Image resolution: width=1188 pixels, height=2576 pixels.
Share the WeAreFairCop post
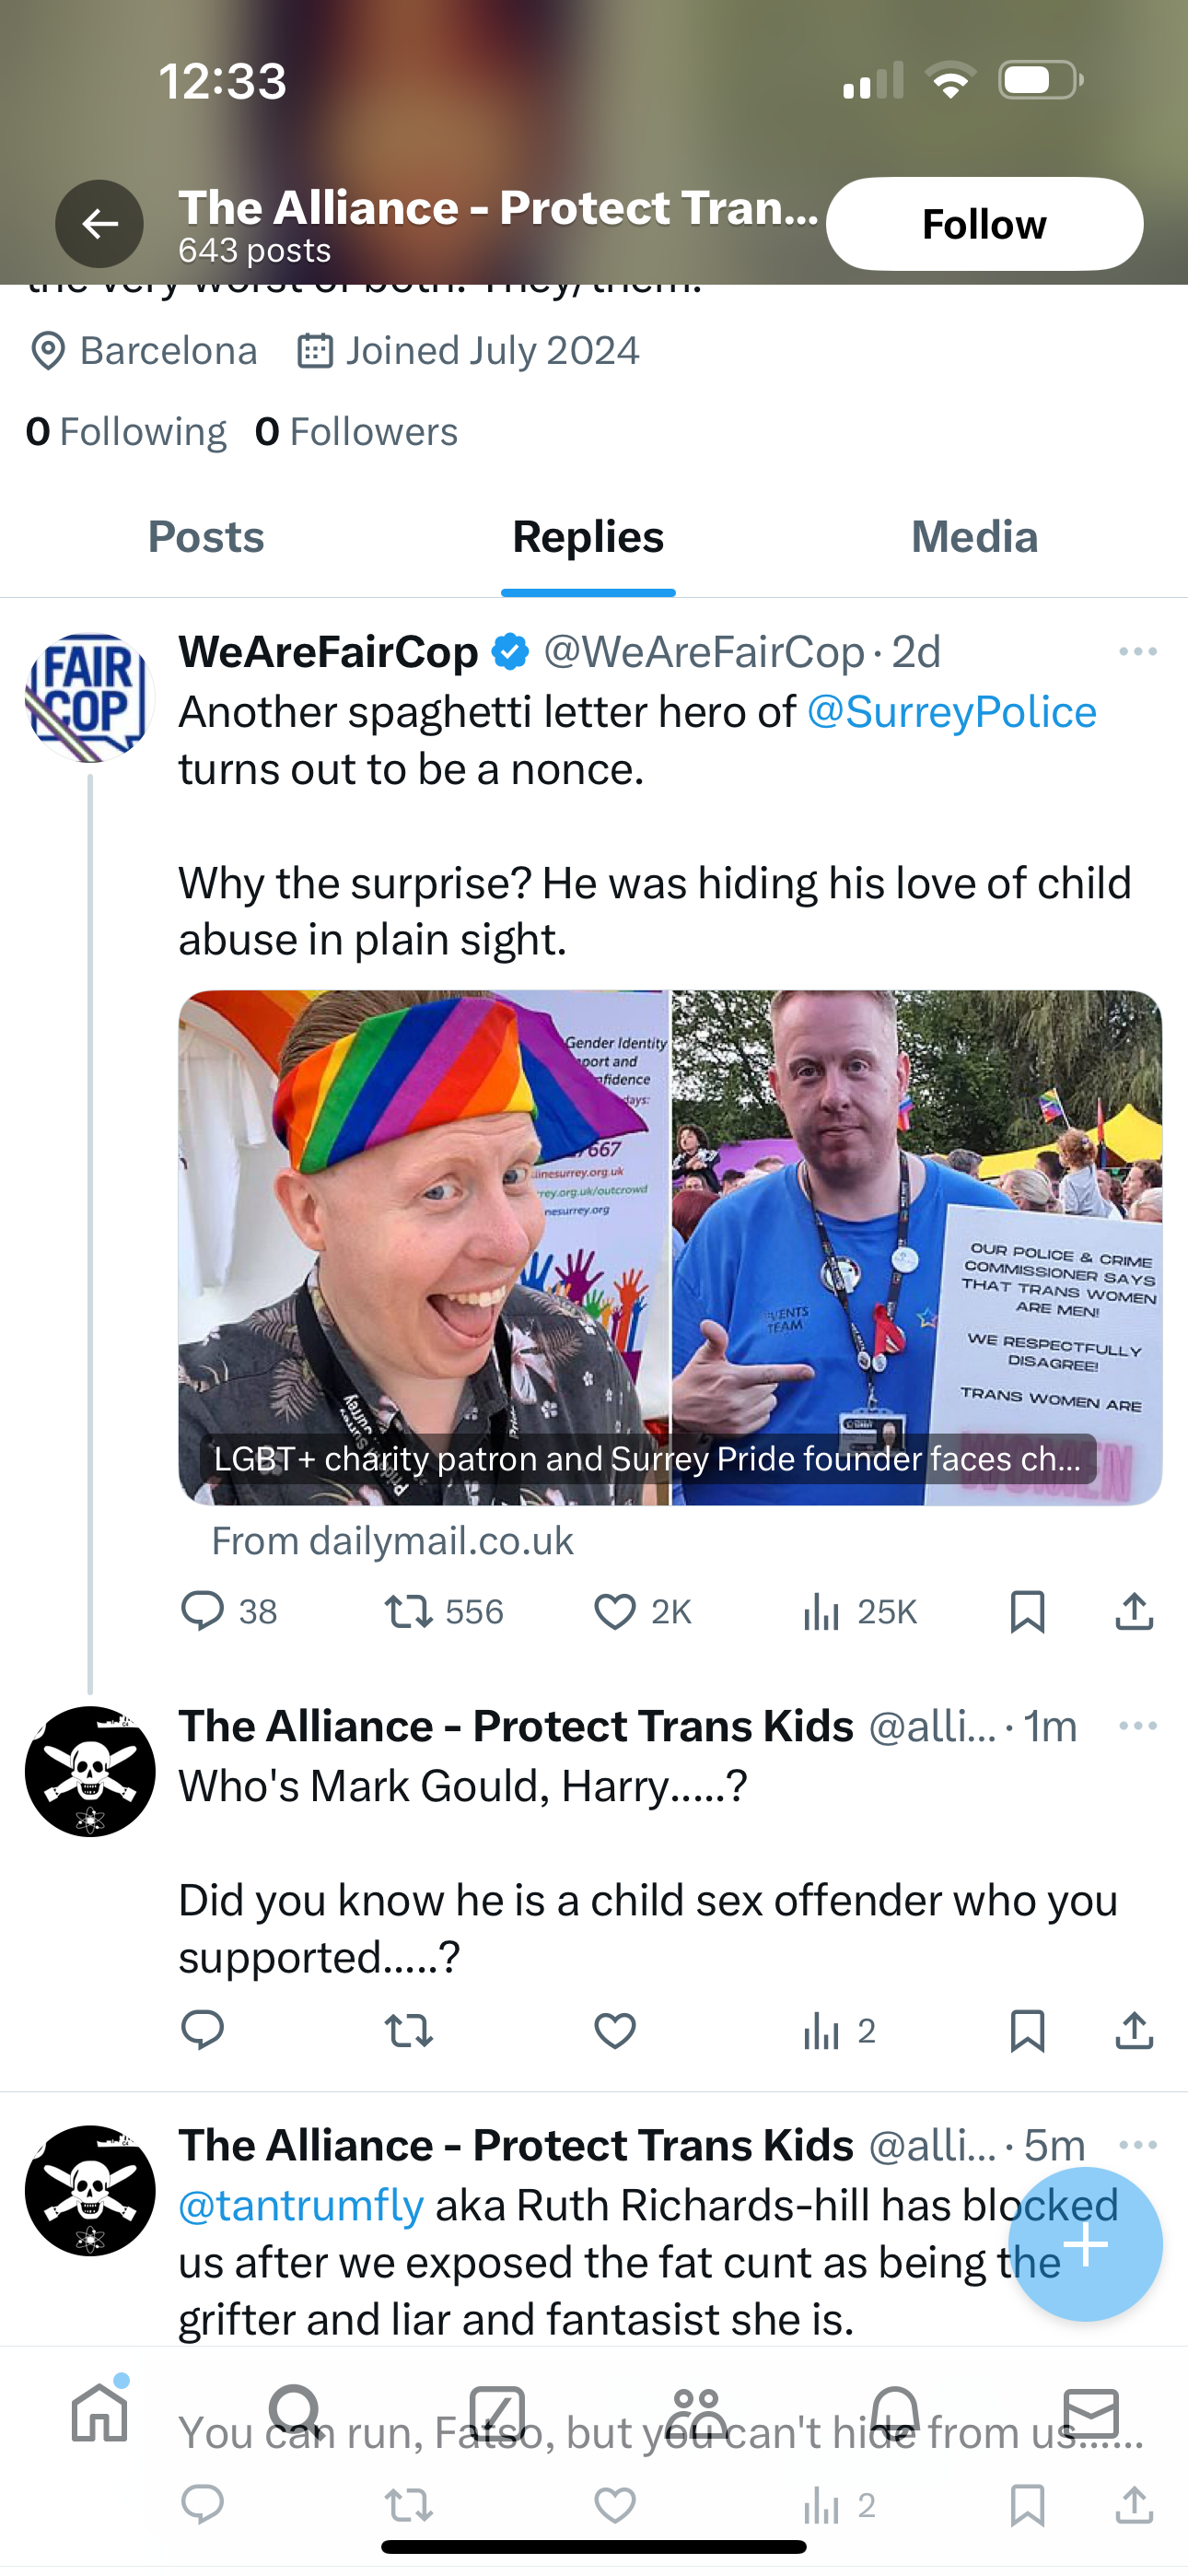1134,1611
